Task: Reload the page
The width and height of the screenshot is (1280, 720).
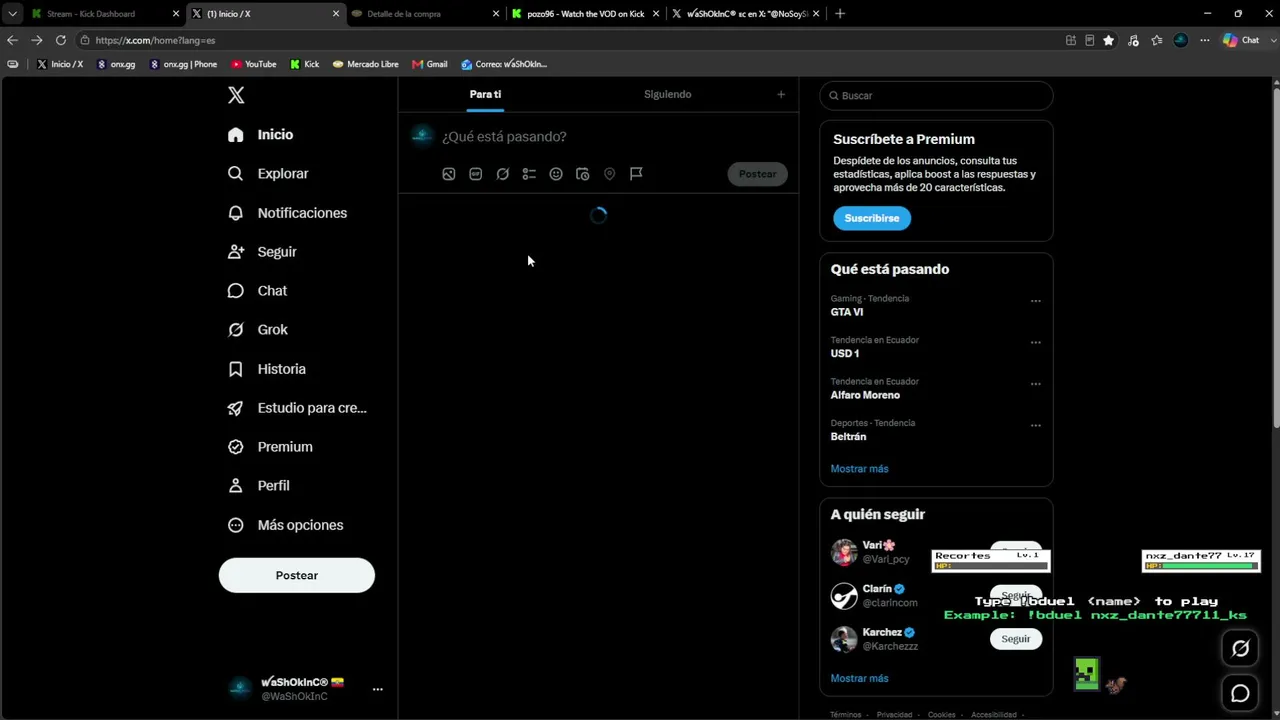Action: coord(61,40)
